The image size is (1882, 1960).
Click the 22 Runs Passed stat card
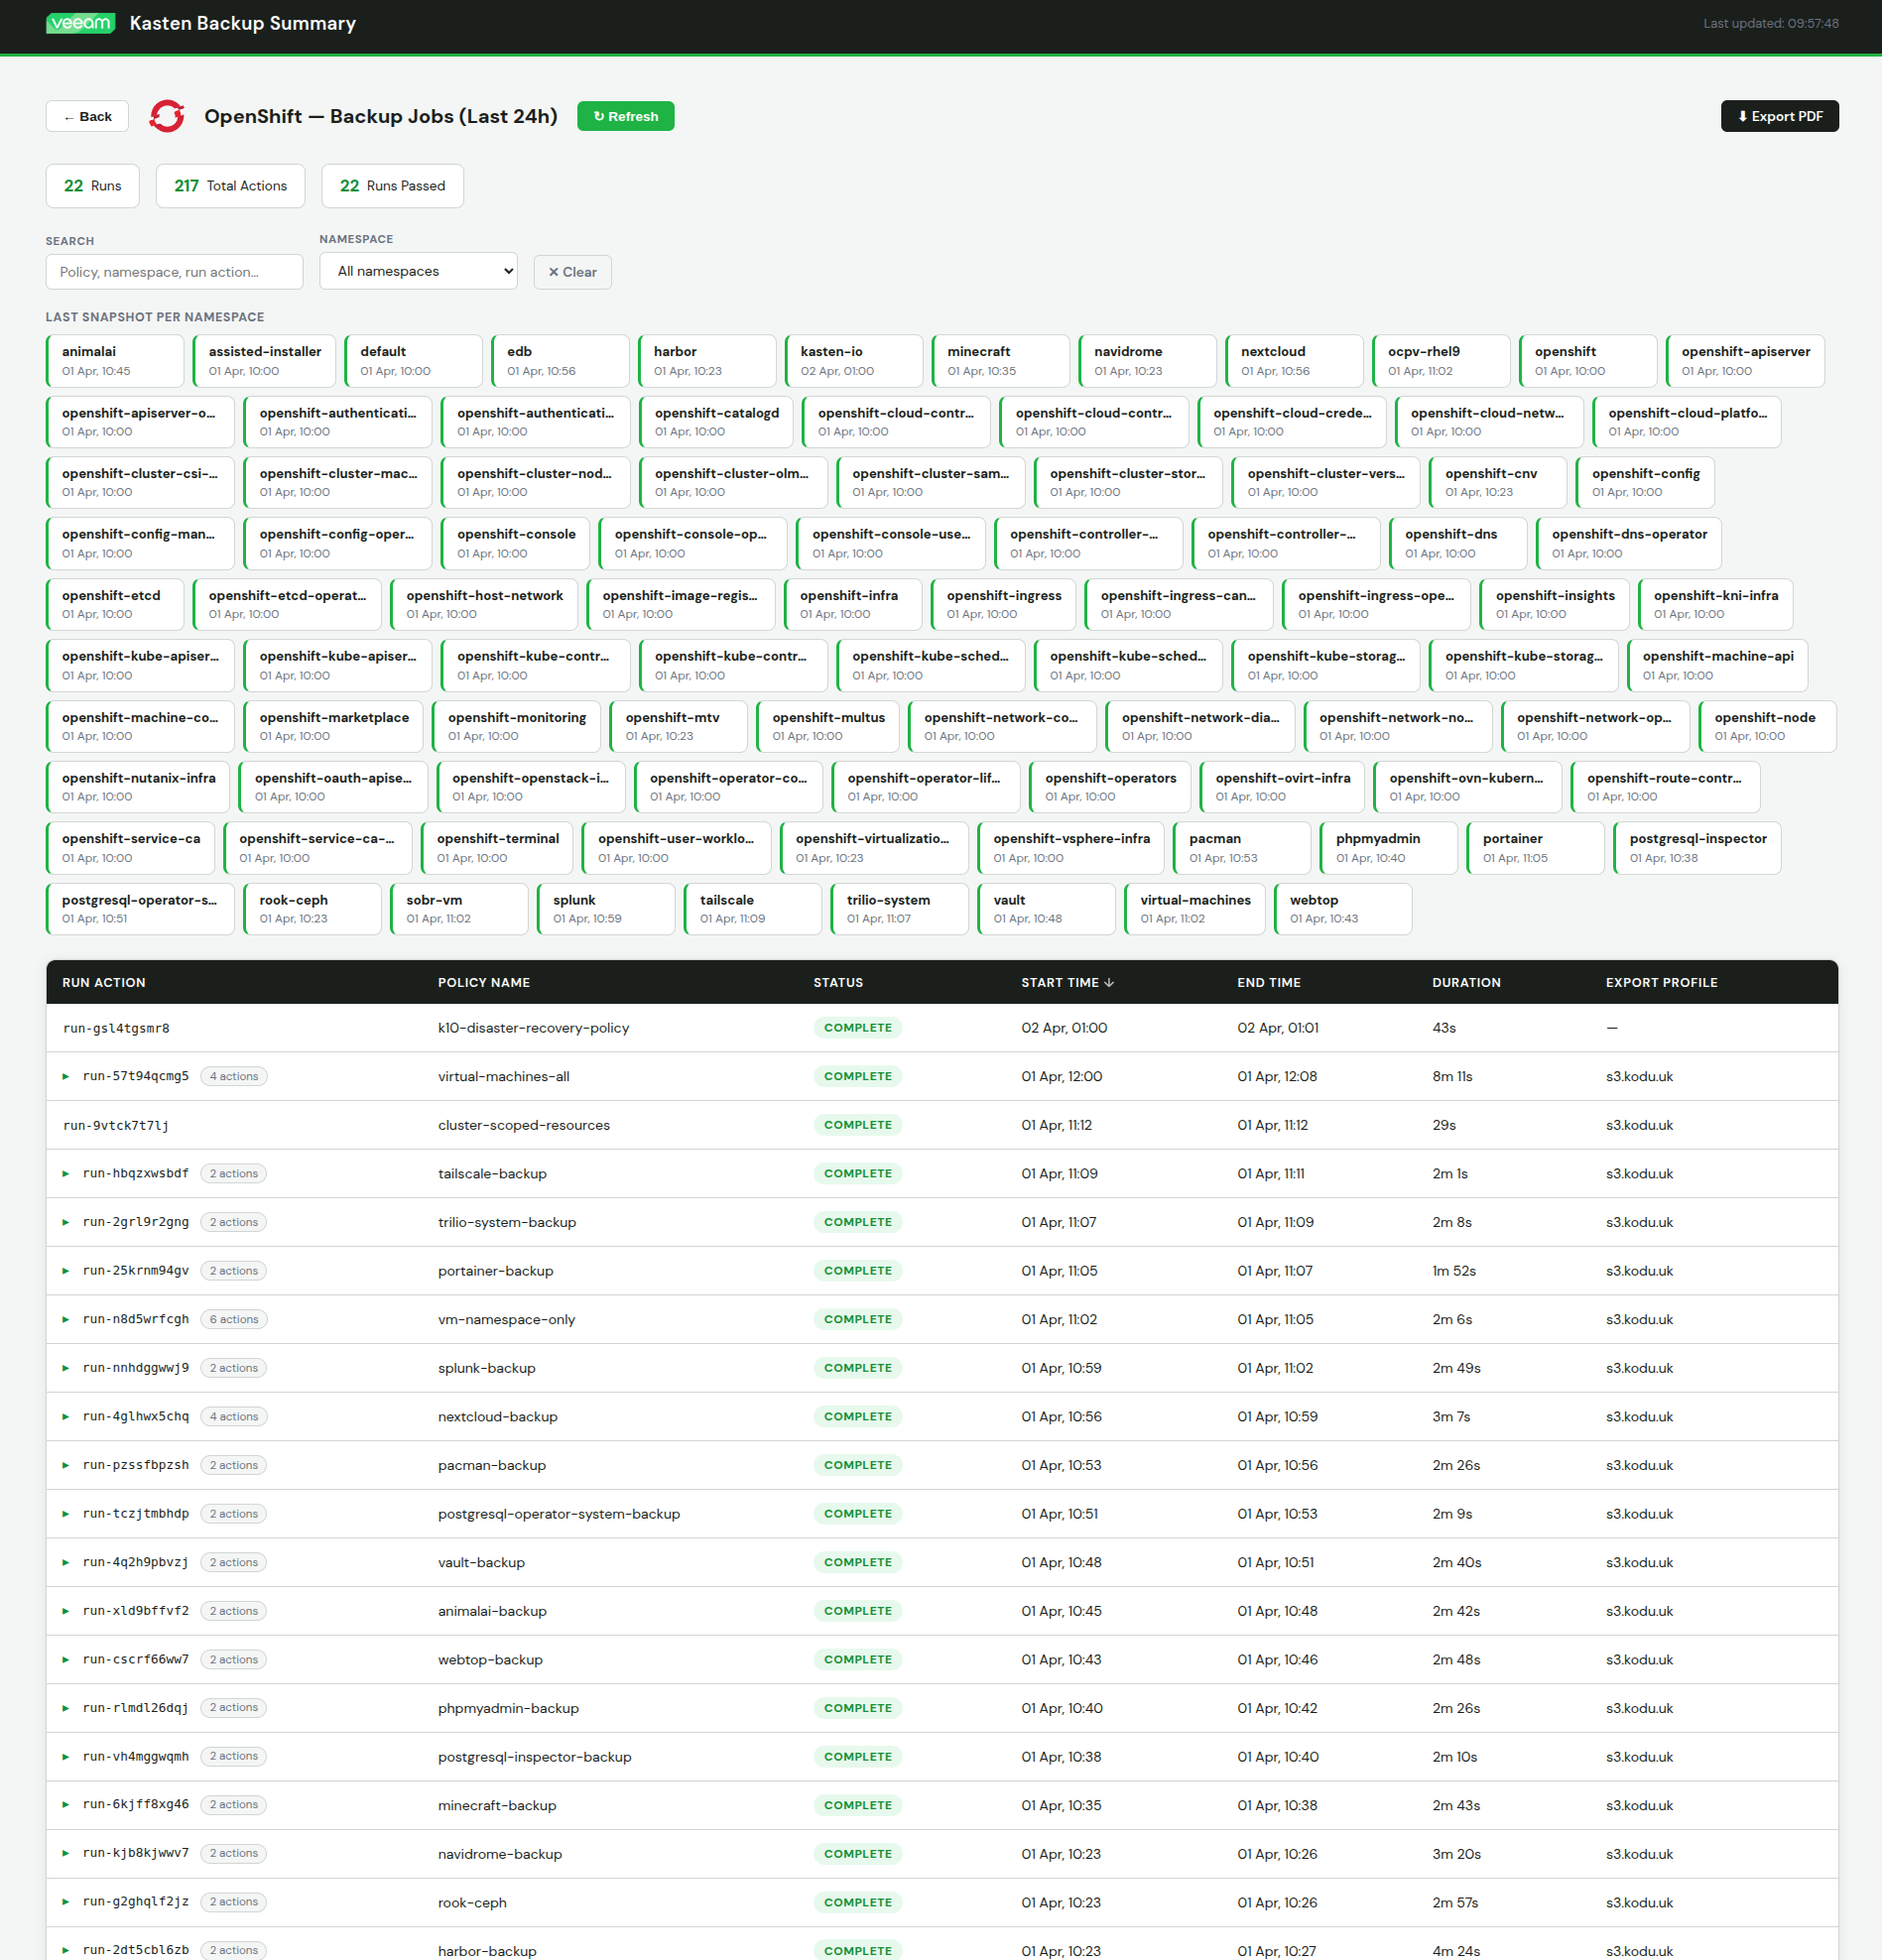[x=392, y=186]
